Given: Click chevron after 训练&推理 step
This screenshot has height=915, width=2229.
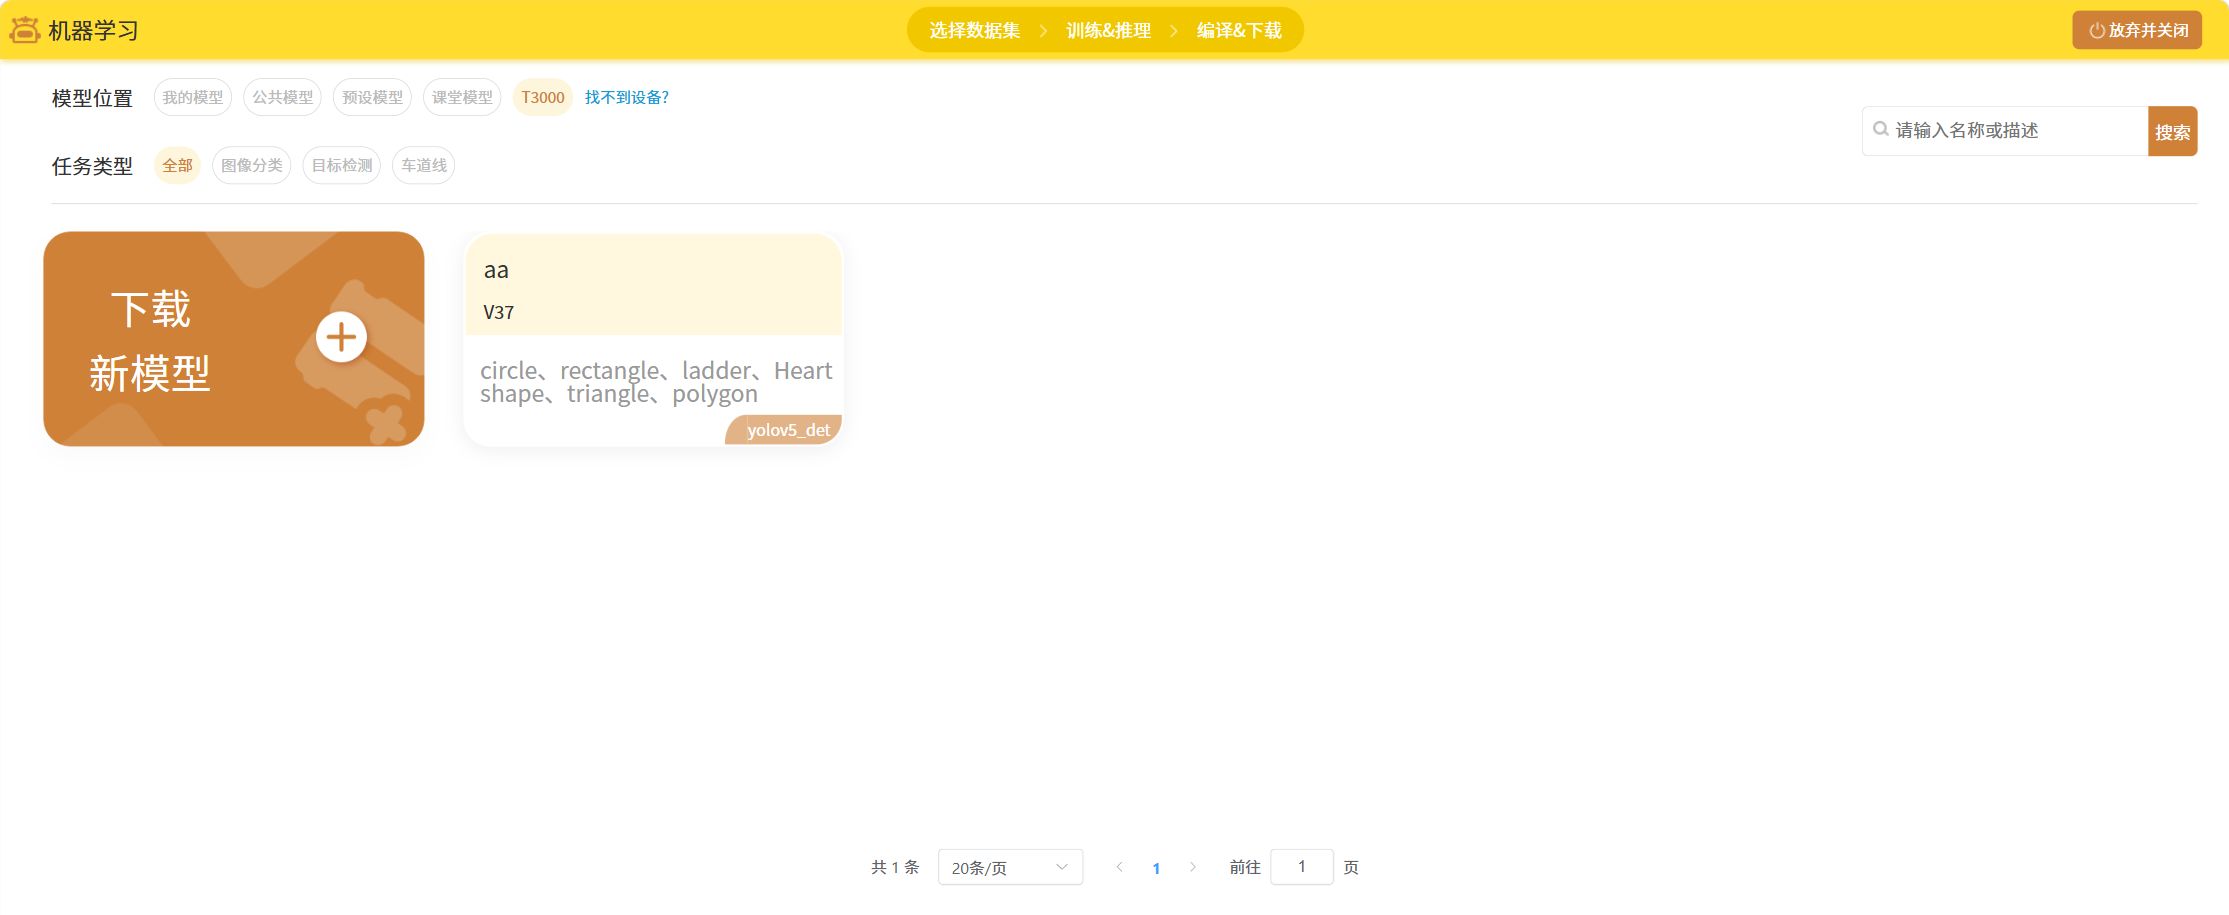Looking at the screenshot, I should tap(1174, 31).
